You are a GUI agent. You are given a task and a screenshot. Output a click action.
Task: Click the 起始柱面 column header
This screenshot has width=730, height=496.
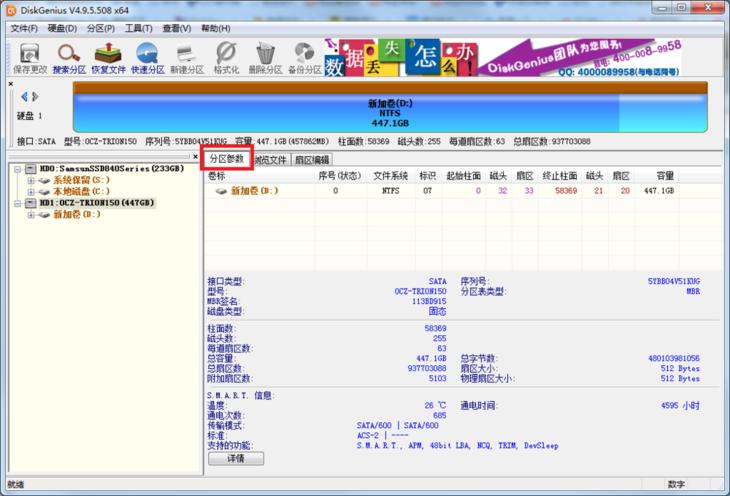click(x=463, y=176)
